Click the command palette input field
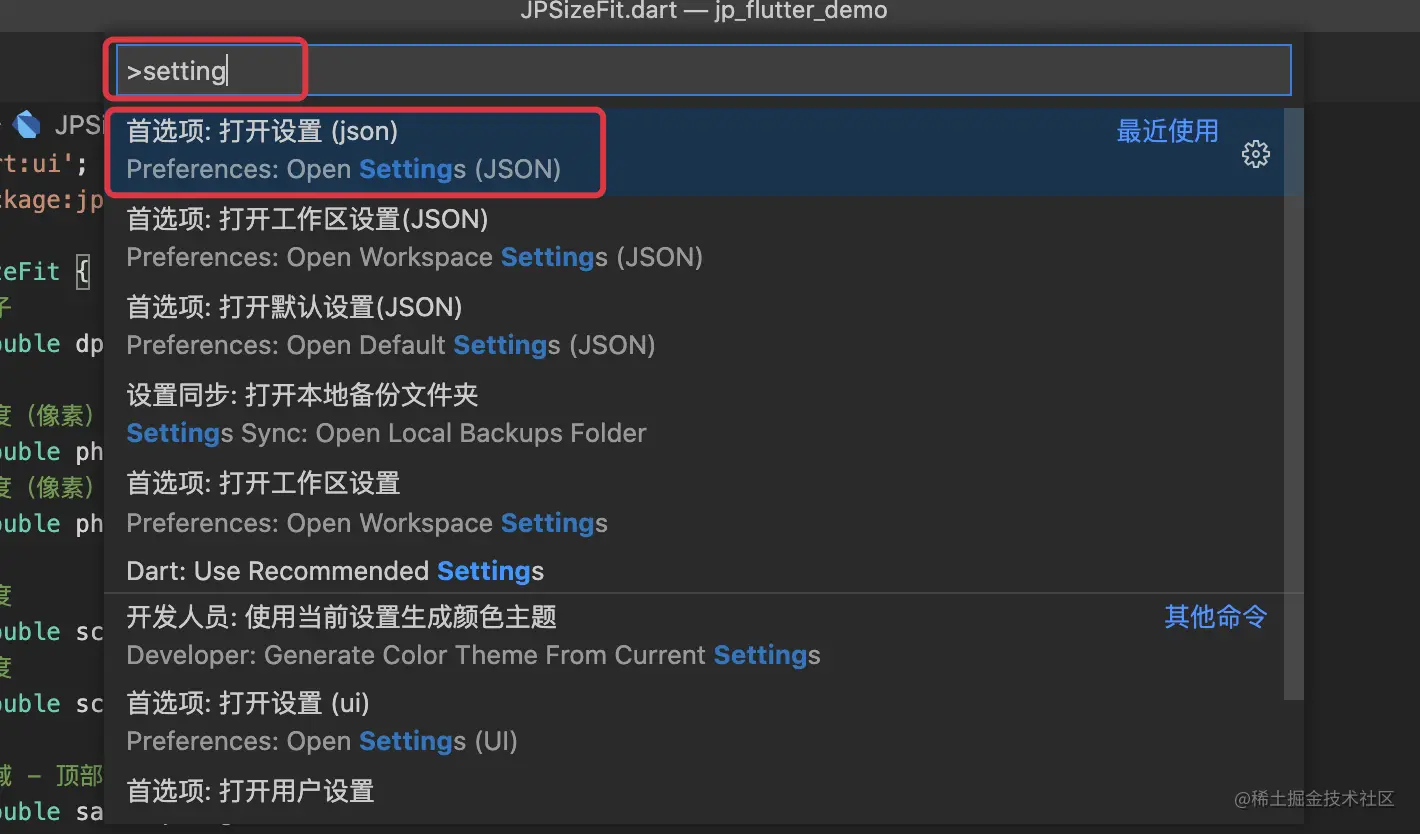The height and width of the screenshot is (834, 1420). [x=704, y=70]
